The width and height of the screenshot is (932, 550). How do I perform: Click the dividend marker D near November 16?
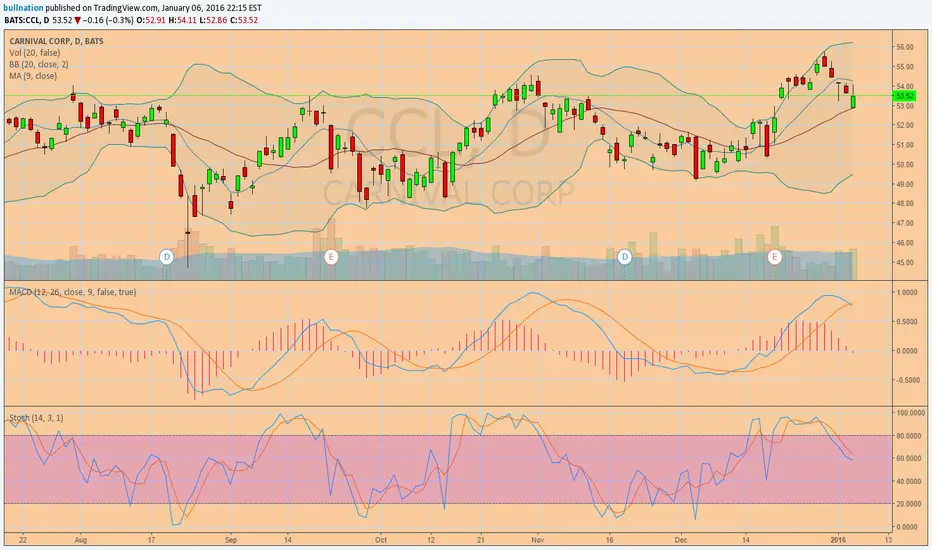tap(624, 257)
